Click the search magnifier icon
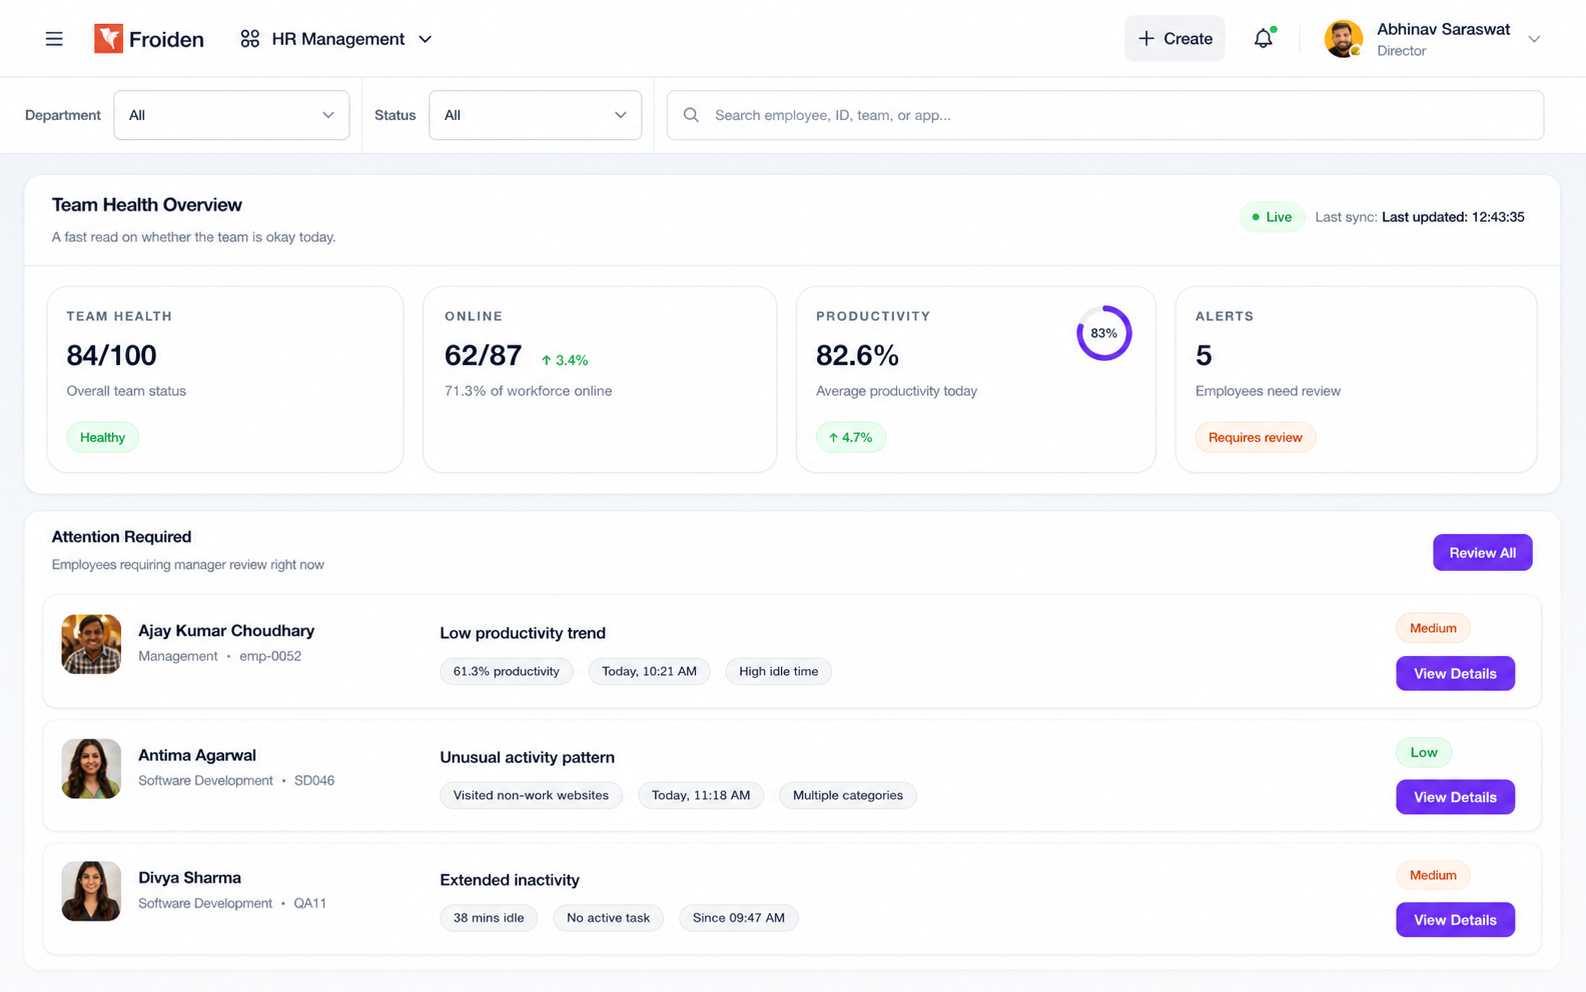1586x992 pixels. click(x=691, y=115)
